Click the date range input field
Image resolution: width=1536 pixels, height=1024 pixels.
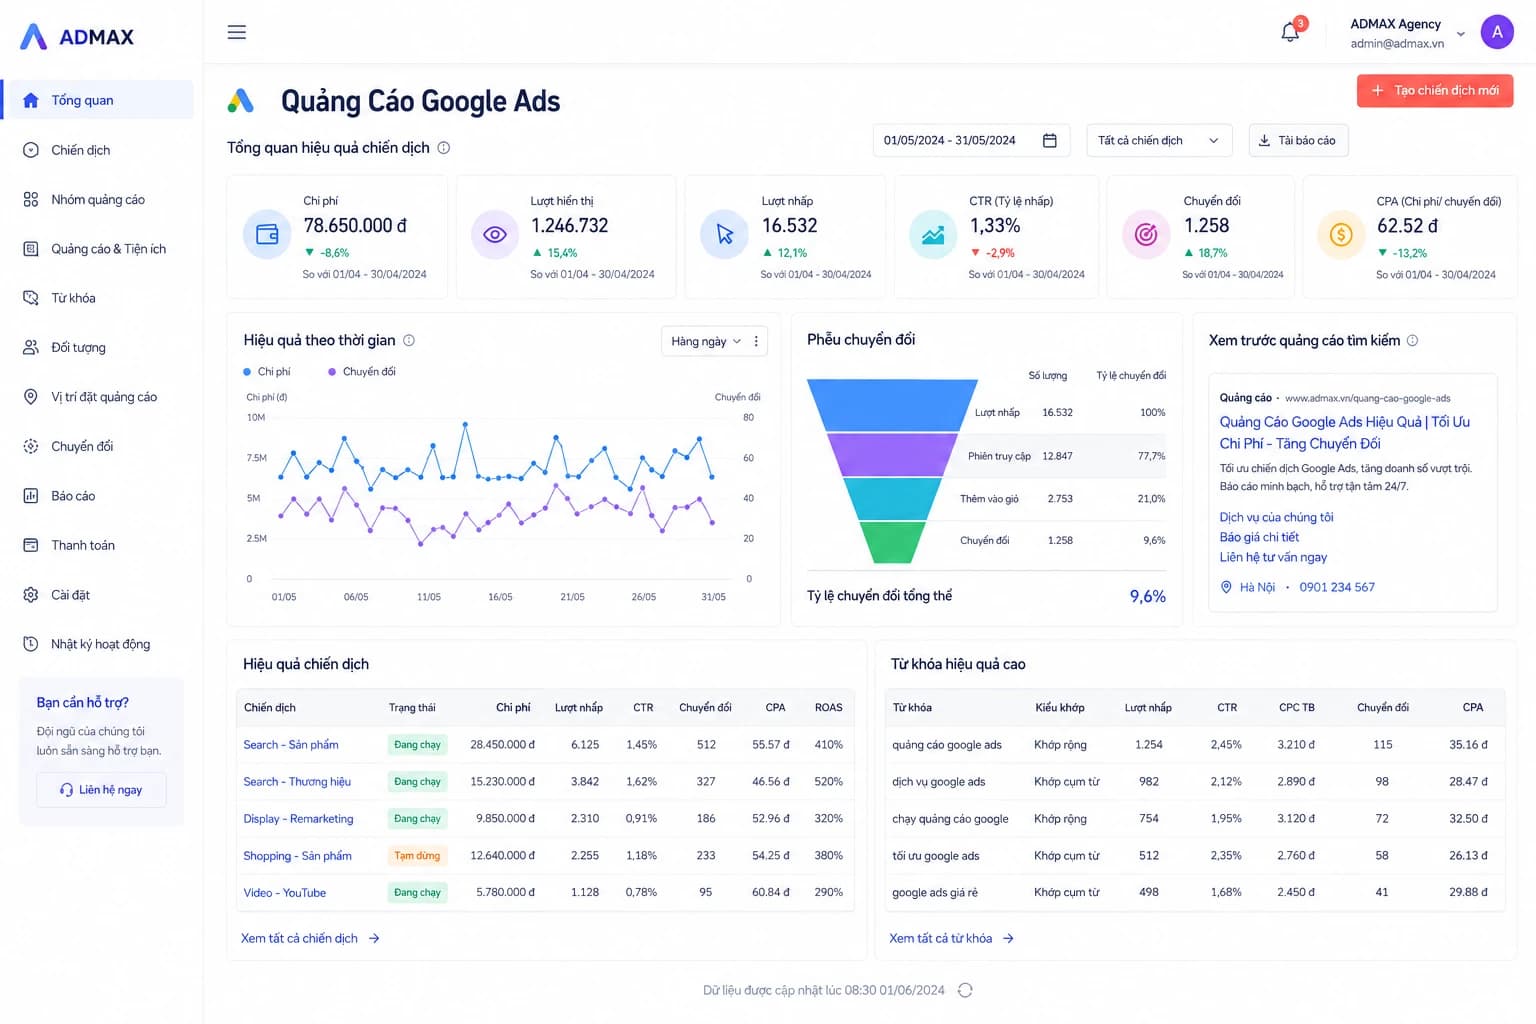click(x=971, y=141)
